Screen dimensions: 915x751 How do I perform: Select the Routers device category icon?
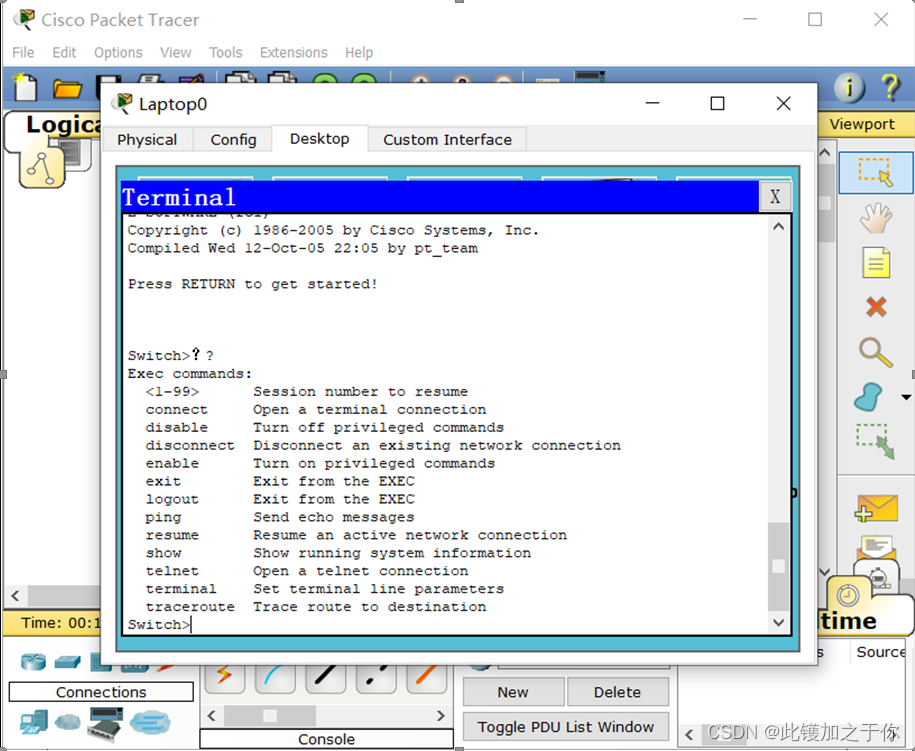pos(33,662)
